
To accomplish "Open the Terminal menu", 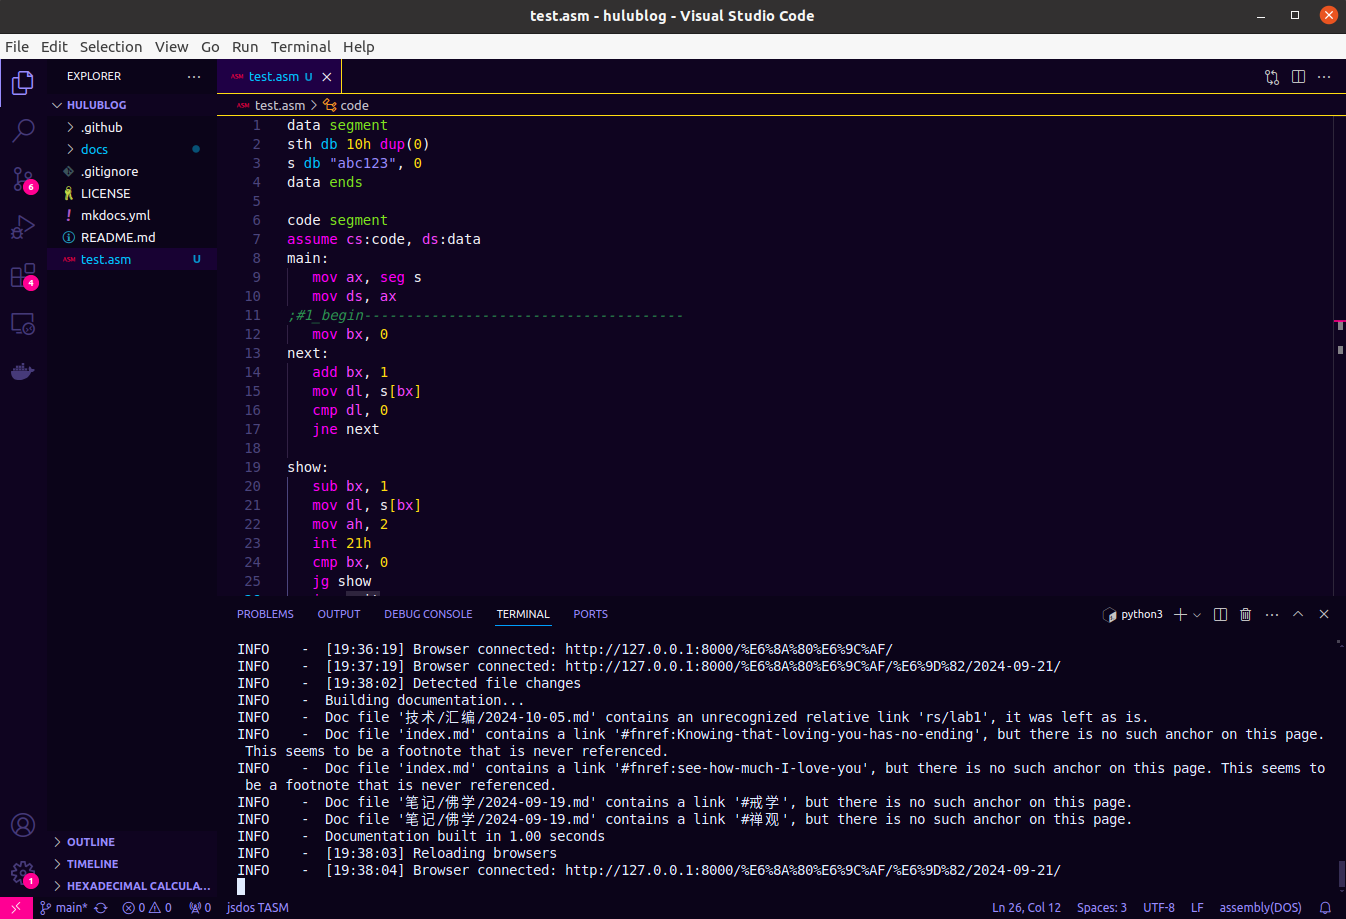I will tap(301, 47).
